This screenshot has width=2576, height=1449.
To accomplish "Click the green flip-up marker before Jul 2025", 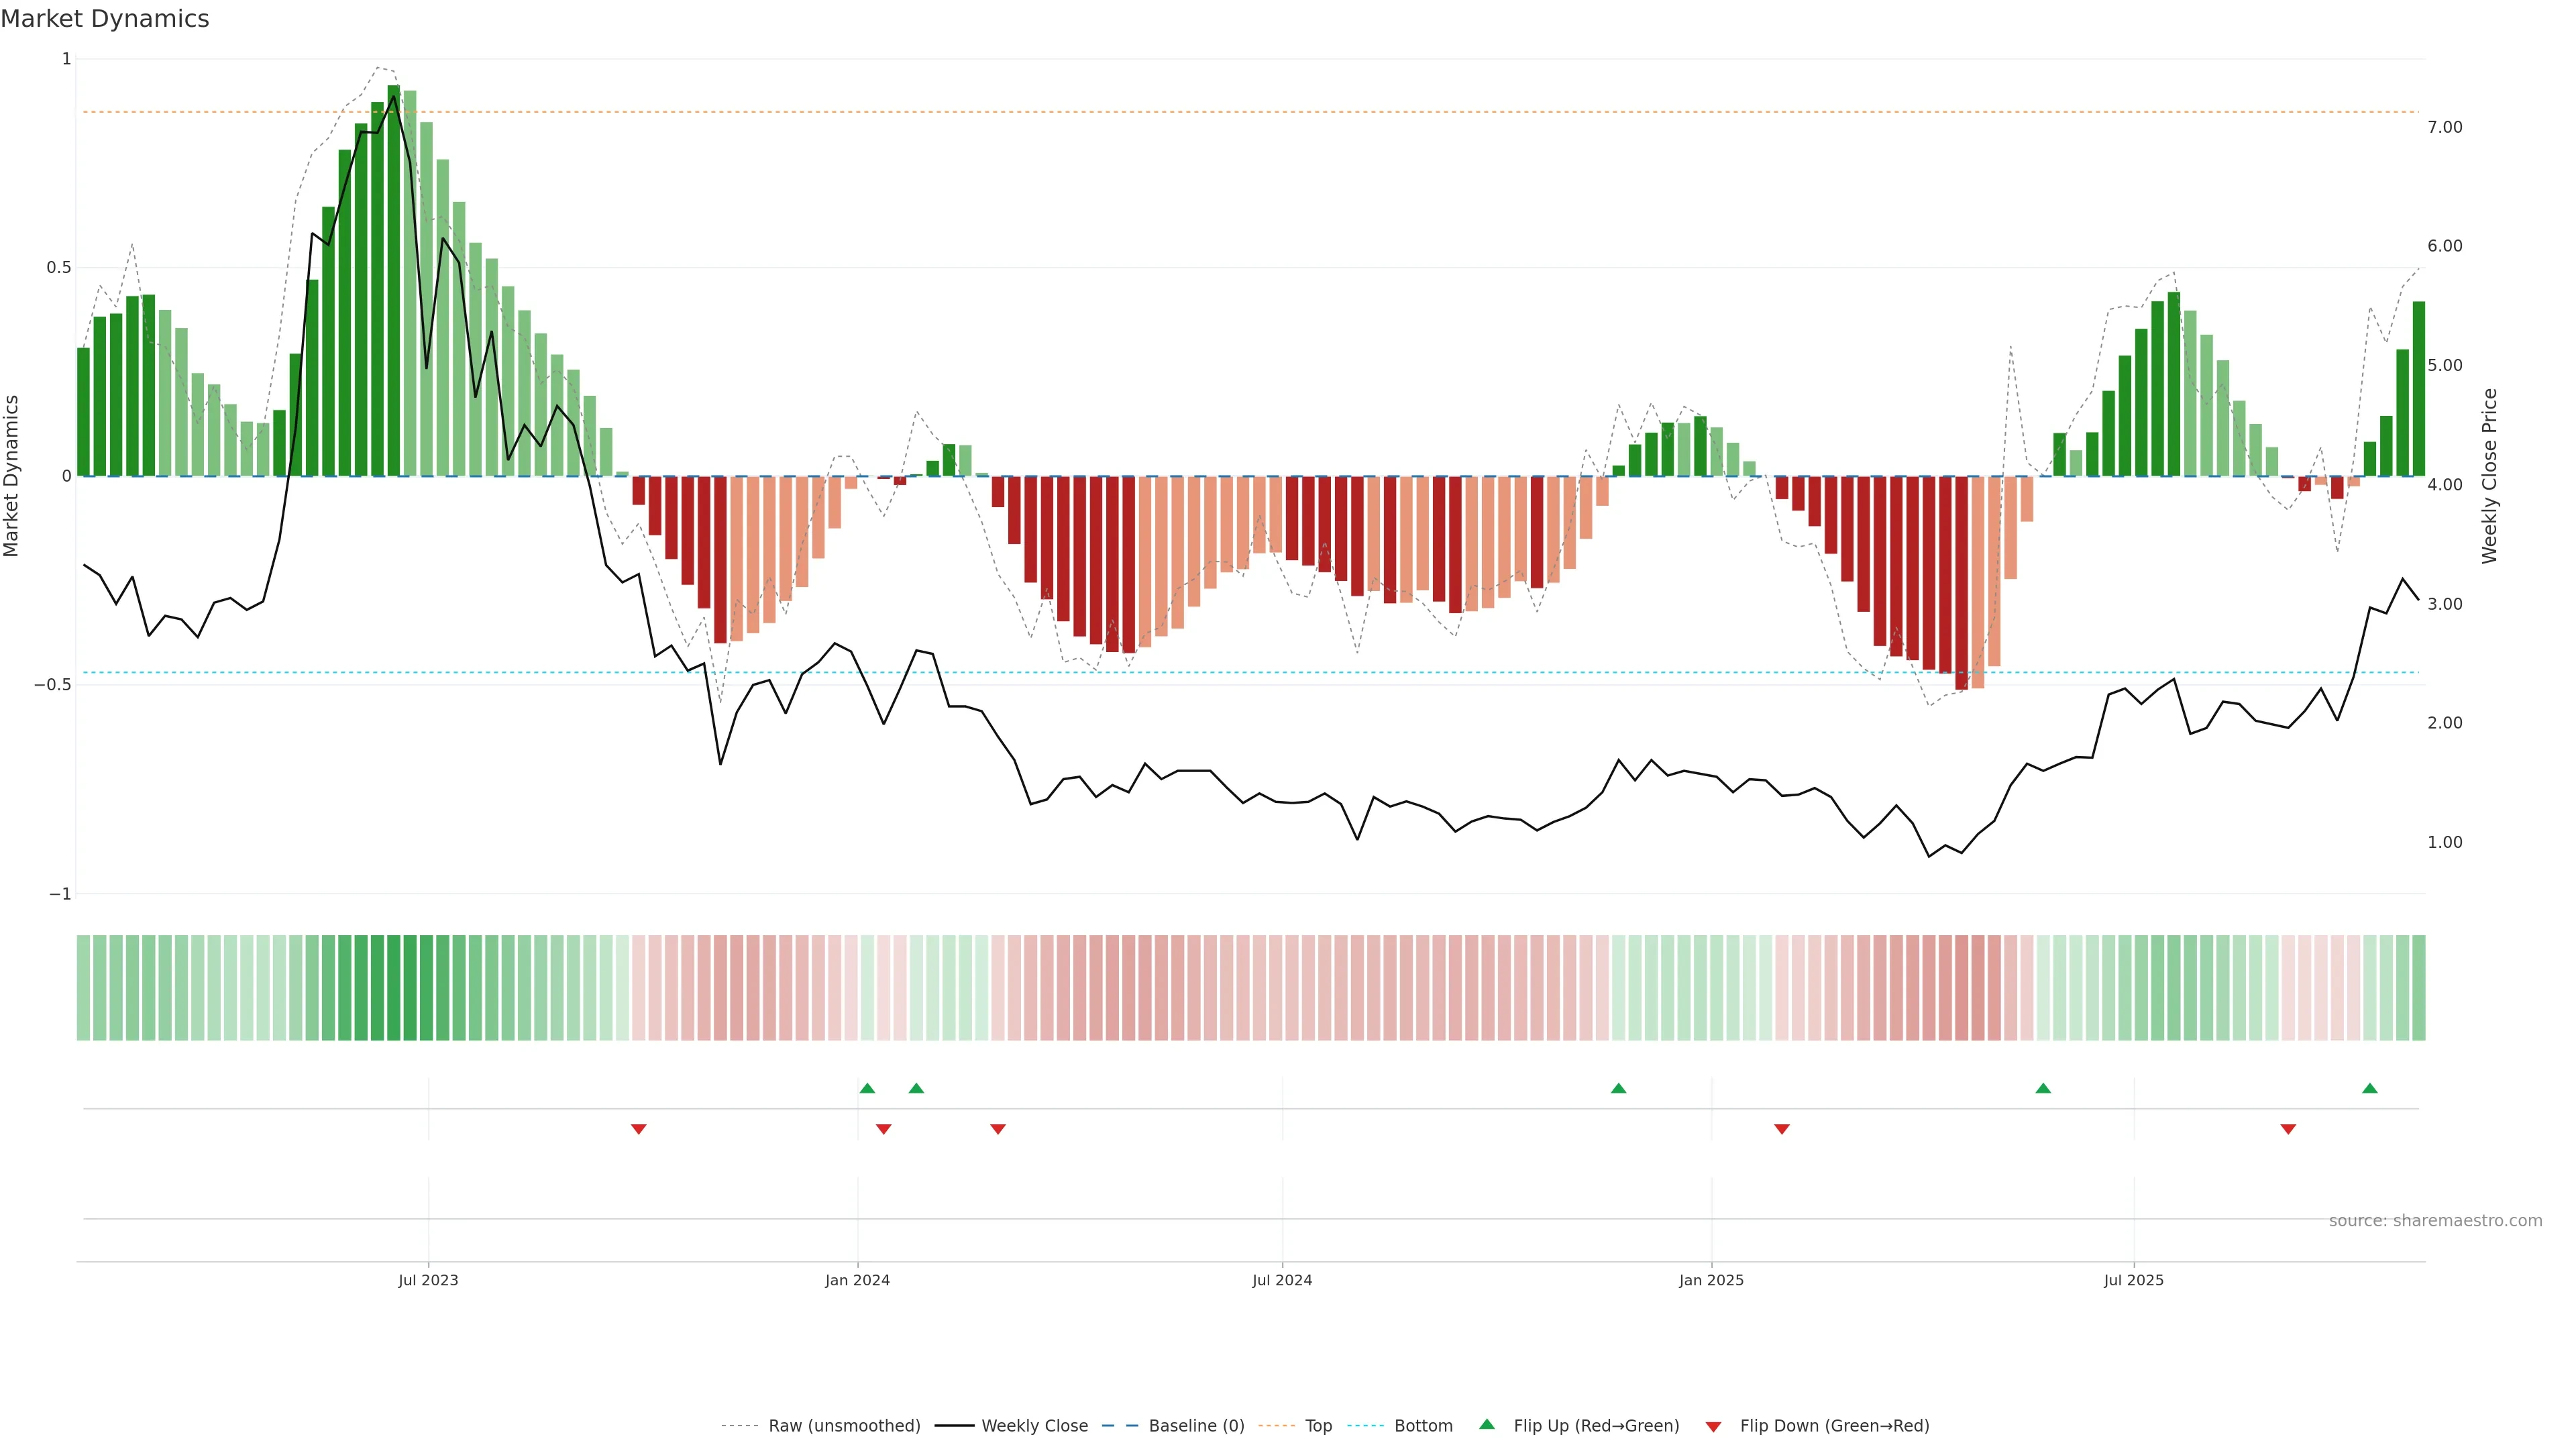I will coord(2043,1088).
